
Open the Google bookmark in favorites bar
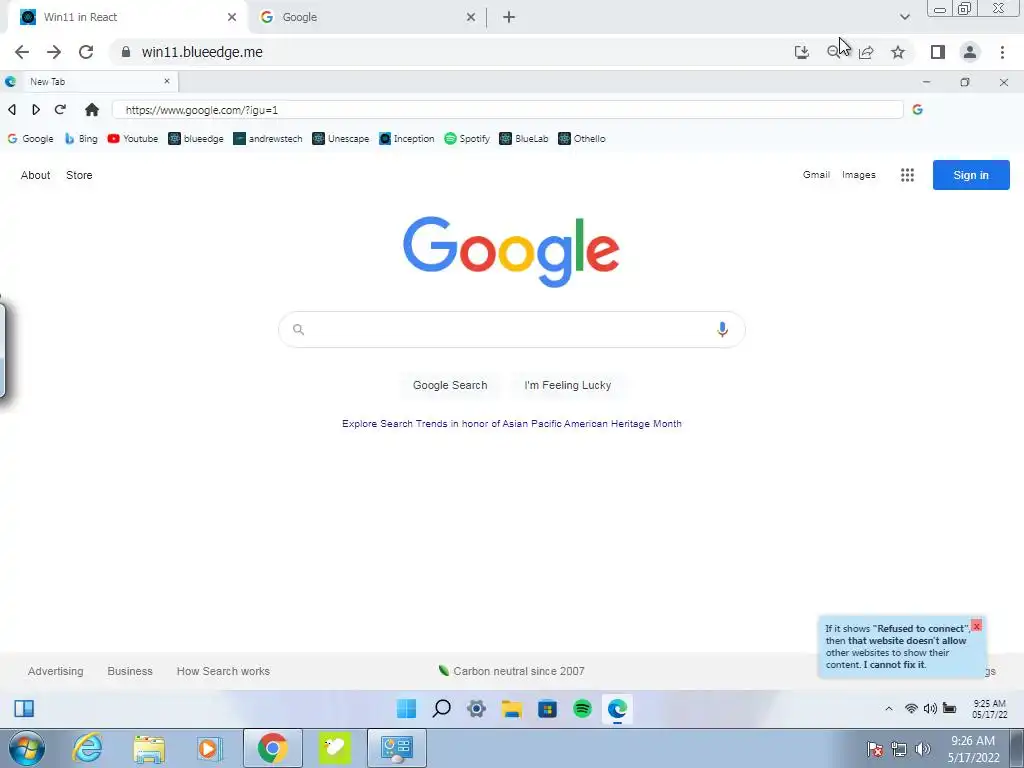(x=30, y=138)
